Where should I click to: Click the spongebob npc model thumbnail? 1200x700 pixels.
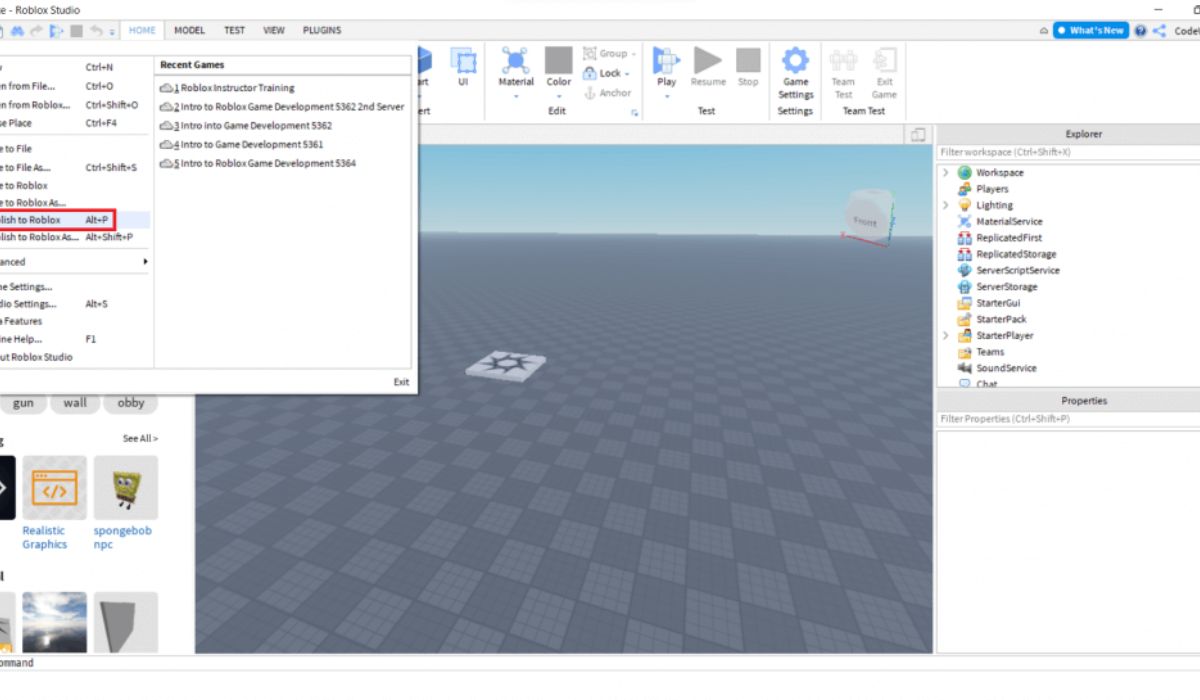coord(126,488)
